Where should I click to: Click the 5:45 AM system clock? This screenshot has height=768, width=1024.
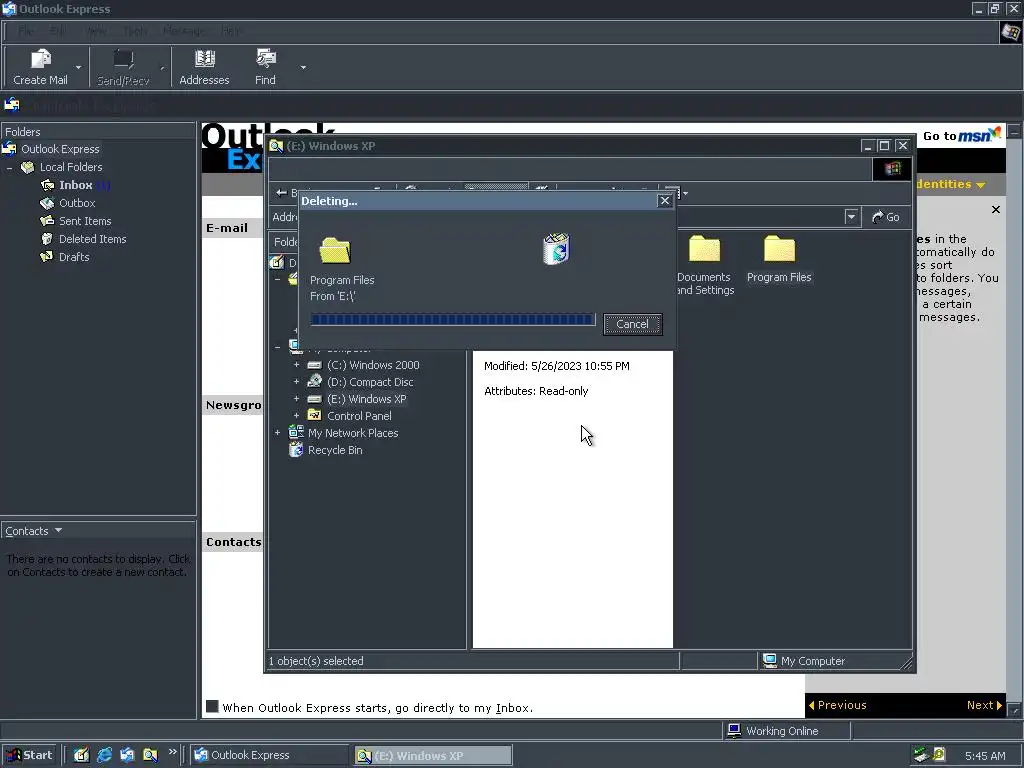tap(985, 756)
